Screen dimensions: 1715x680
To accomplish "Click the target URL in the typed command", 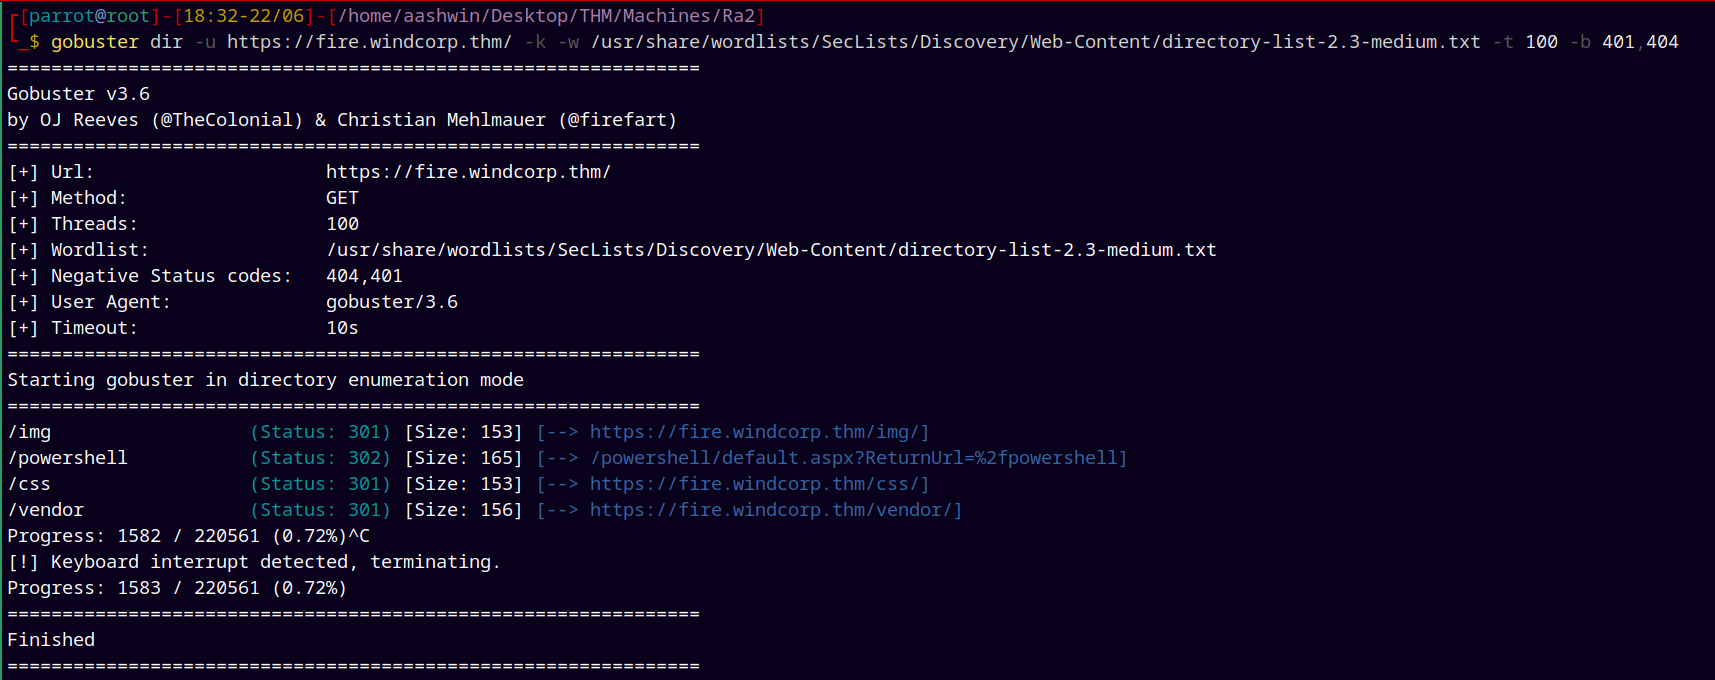I will [369, 42].
